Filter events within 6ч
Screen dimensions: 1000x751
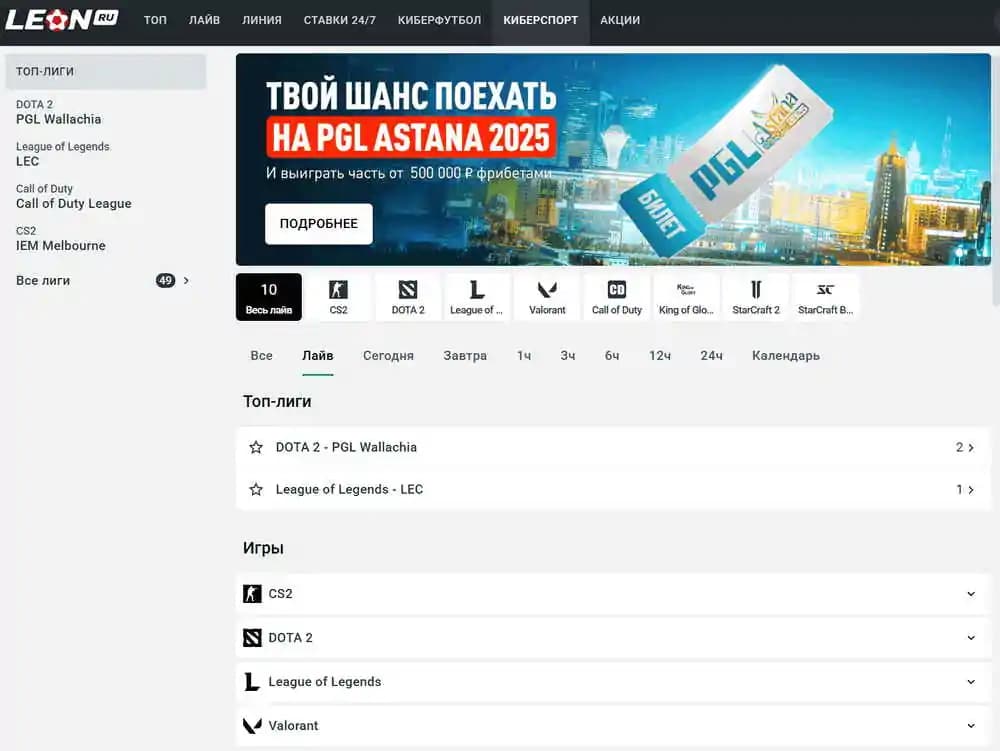(612, 356)
